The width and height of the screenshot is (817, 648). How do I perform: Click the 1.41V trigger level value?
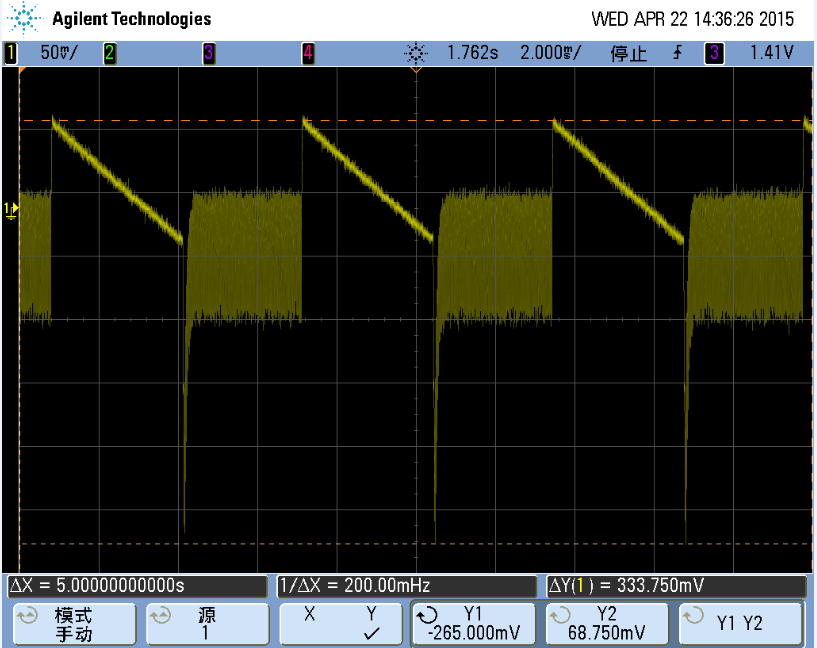(x=772, y=53)
